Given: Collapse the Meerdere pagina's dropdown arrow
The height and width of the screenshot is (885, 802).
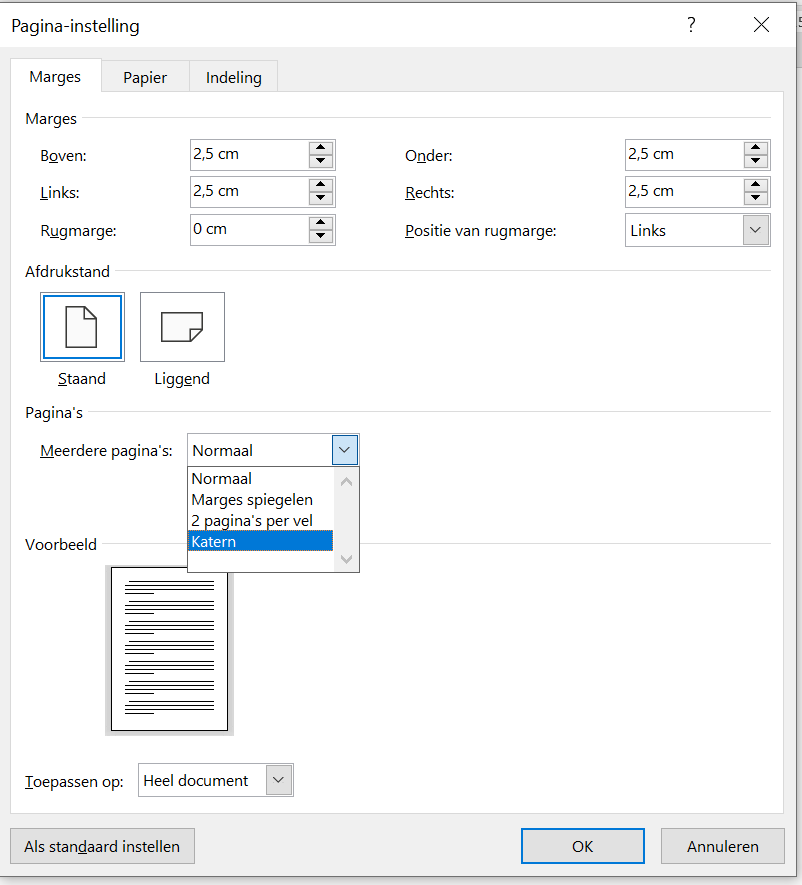Looking at the screenshot, I should (345, 450).
